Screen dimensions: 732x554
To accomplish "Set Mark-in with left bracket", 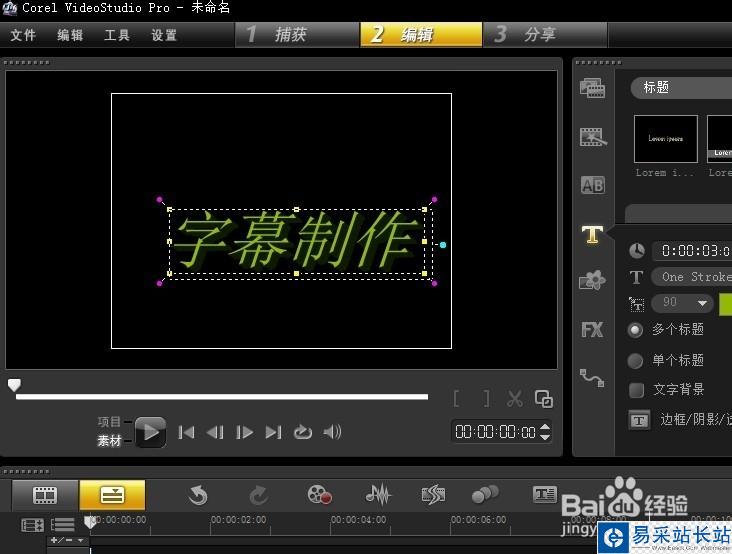I will pos(457,399).
